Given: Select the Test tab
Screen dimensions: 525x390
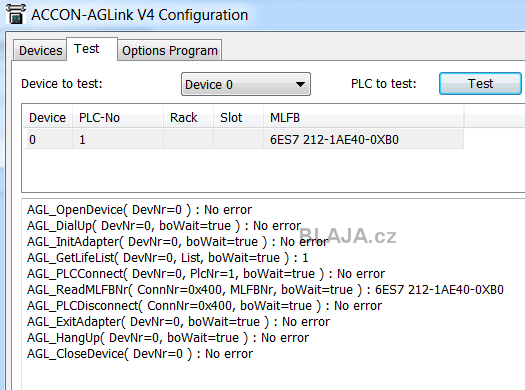Looking at the screenshot, I should pyautogui.click(x=87, y=49).
